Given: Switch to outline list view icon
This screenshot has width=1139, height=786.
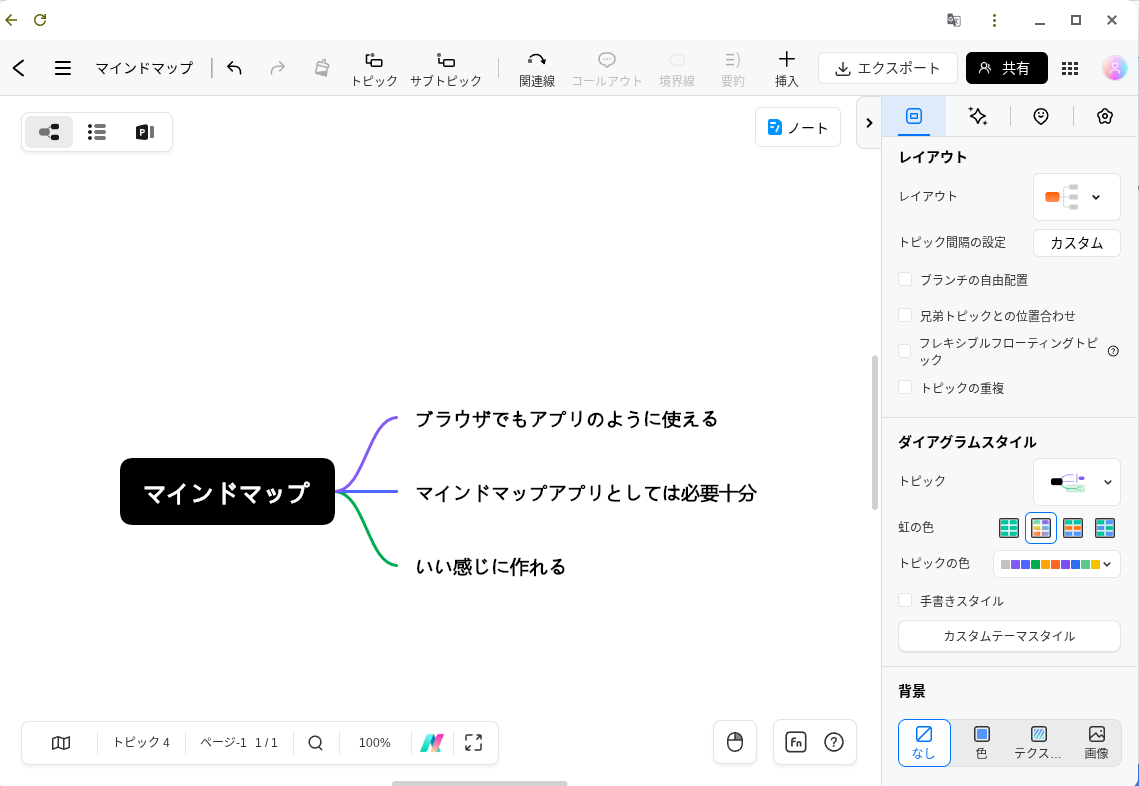Looking at the screenshot, I should point(97,132).
